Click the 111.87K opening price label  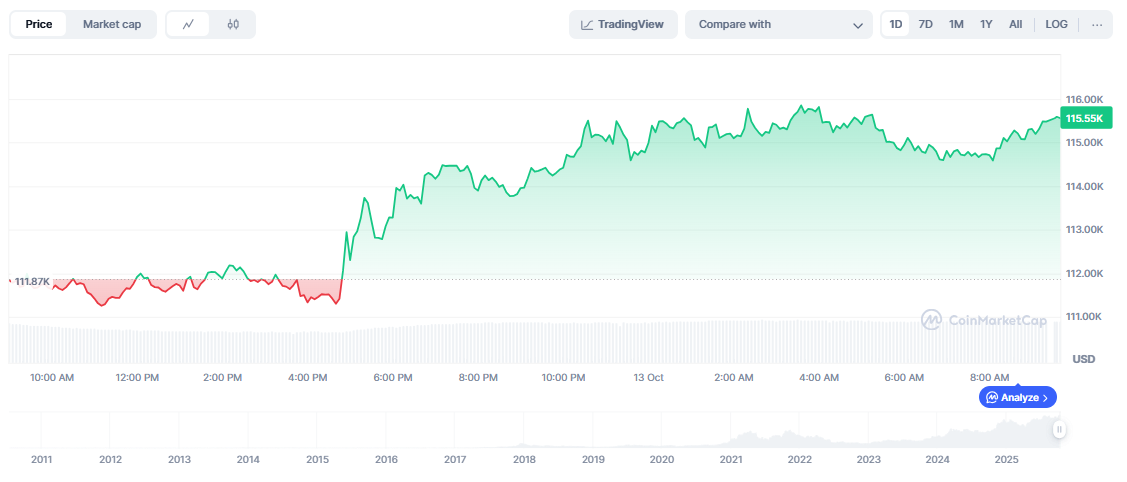pos(32,282)
